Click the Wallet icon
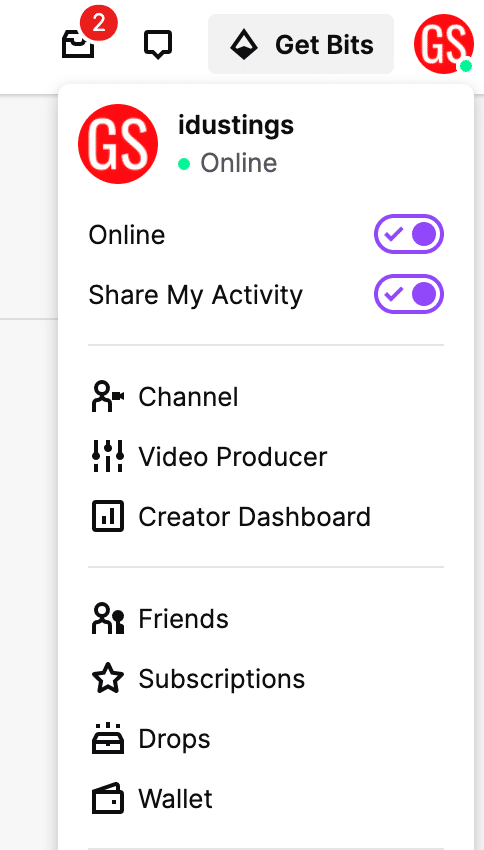Screen dimensions: 484x850 [x=108, y=799]
